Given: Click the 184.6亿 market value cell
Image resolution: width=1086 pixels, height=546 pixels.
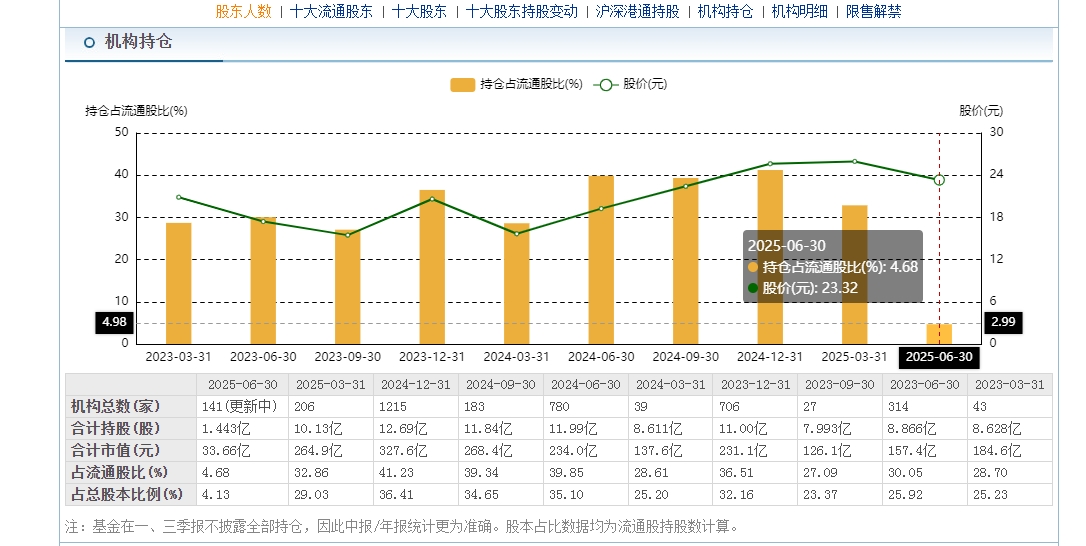Looking at the screenshot, I should coord(1010,450).
